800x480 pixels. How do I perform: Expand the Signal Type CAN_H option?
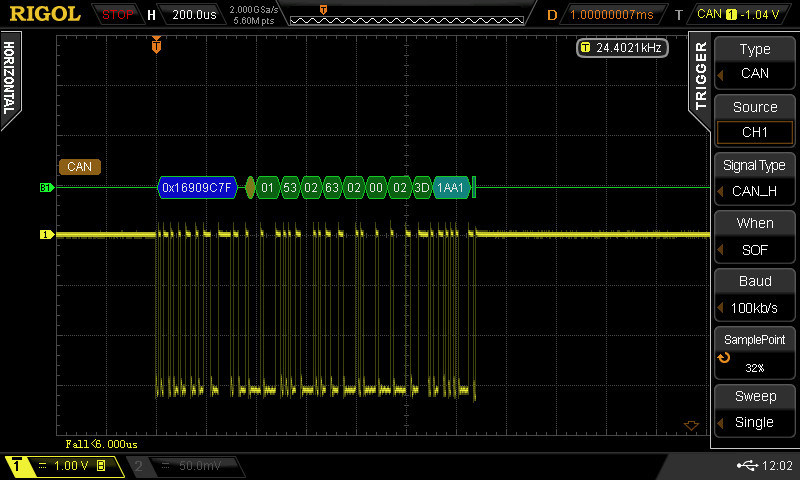pyautogui.click(x=755, y=178)
